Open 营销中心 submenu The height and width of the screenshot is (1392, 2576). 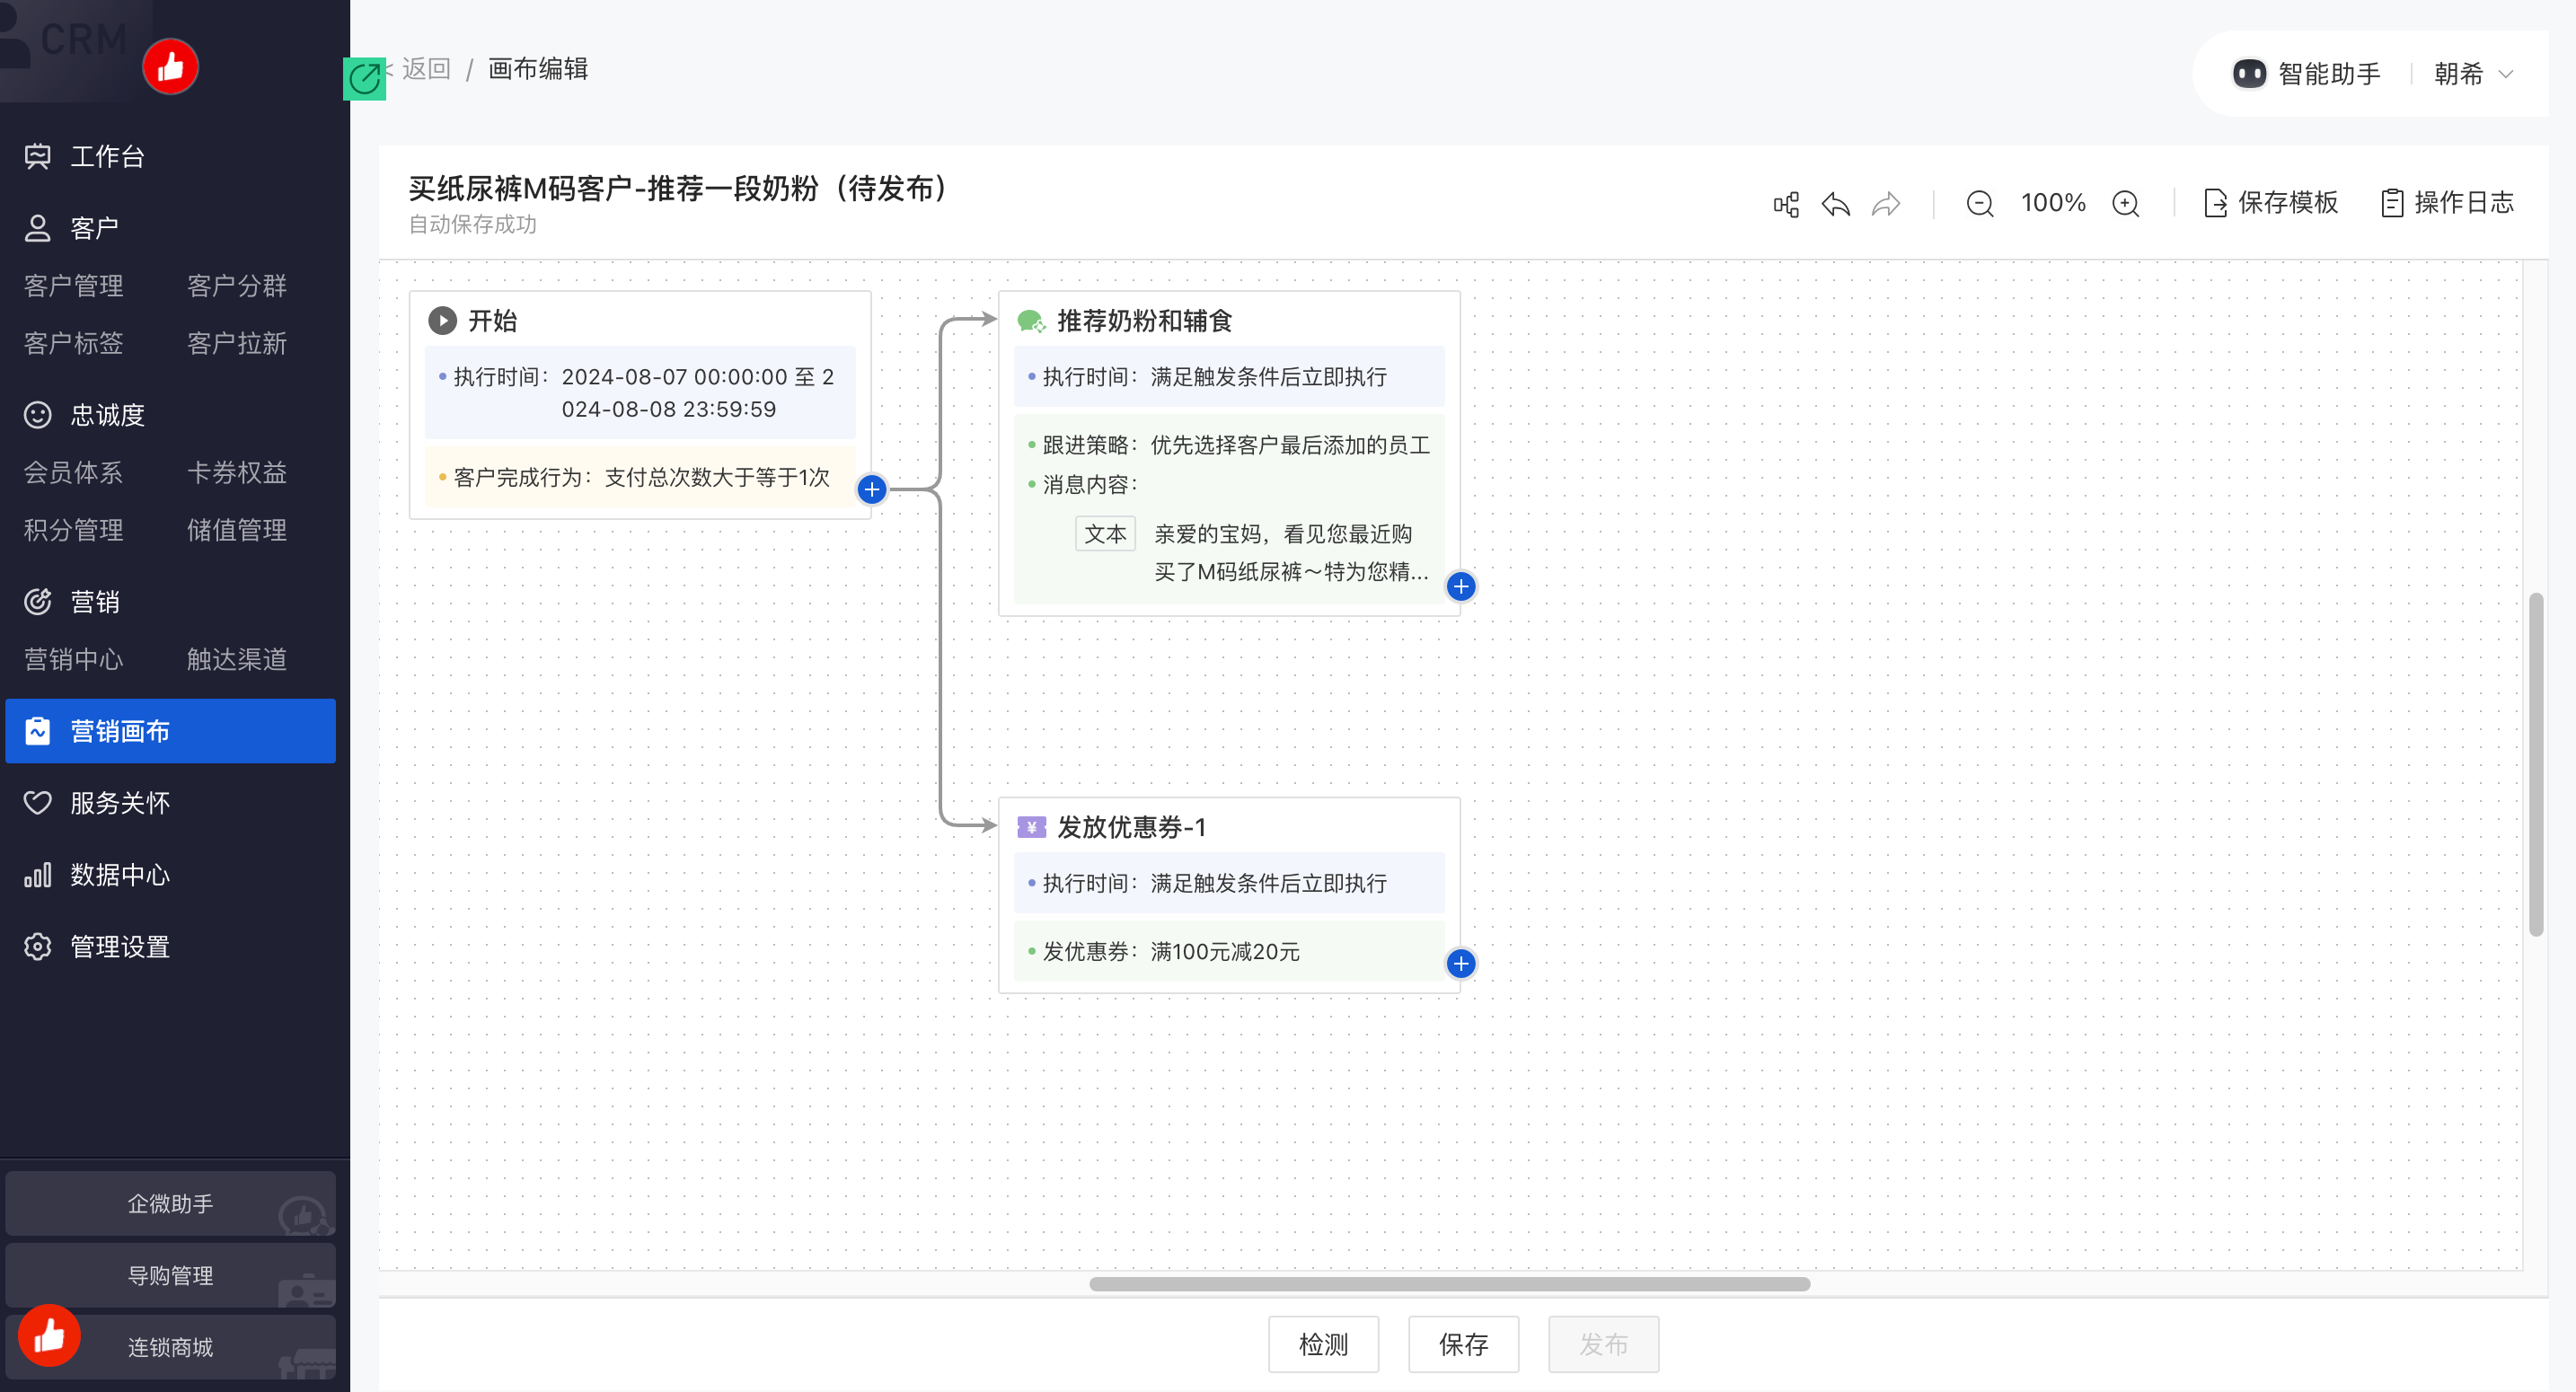tap(74, 660)
